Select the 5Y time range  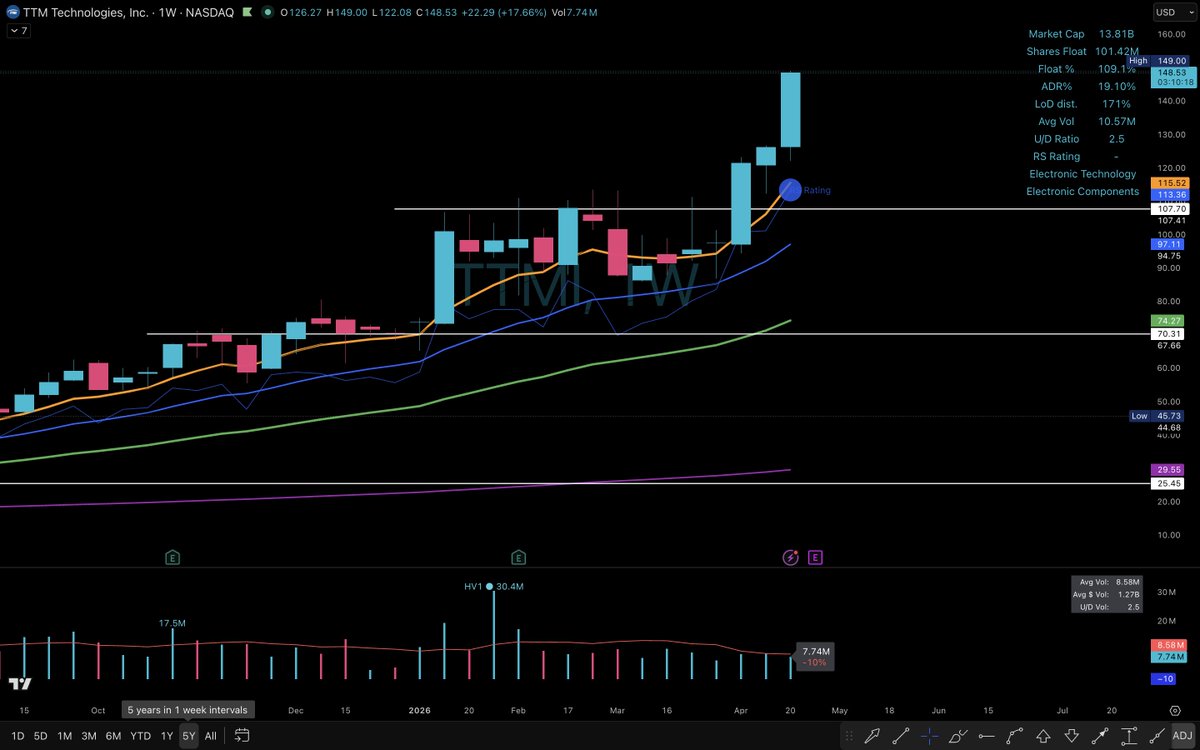click(x=189, y=736)
